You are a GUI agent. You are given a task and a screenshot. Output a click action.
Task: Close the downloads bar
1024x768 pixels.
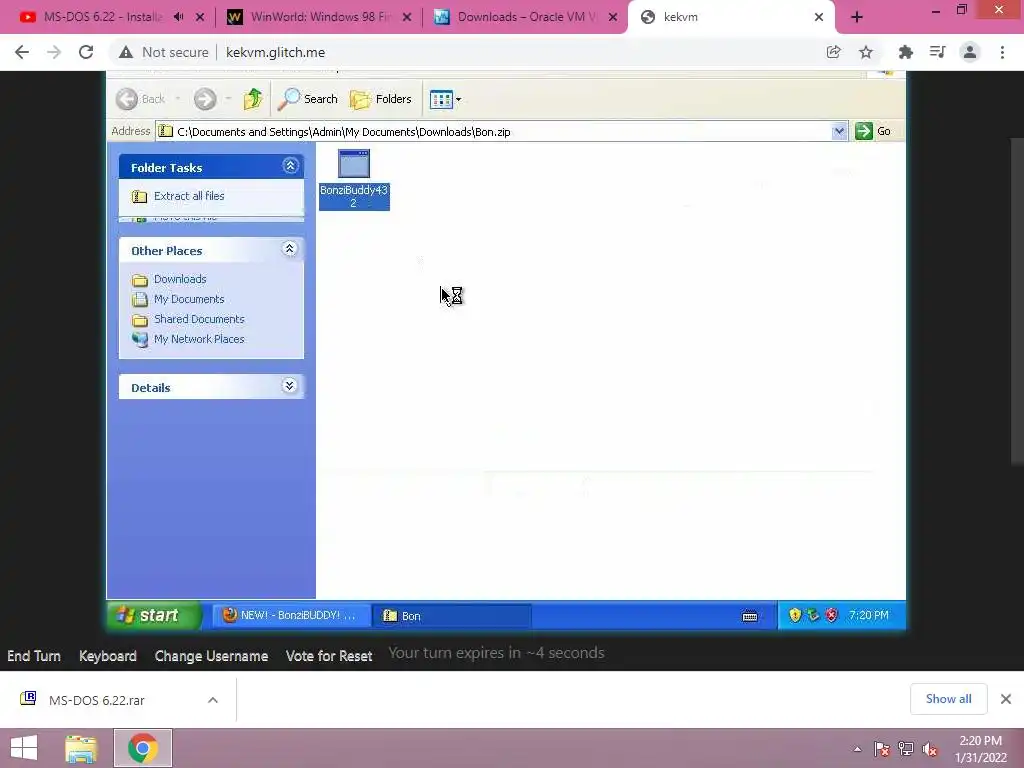click(x=1006, y=699)
